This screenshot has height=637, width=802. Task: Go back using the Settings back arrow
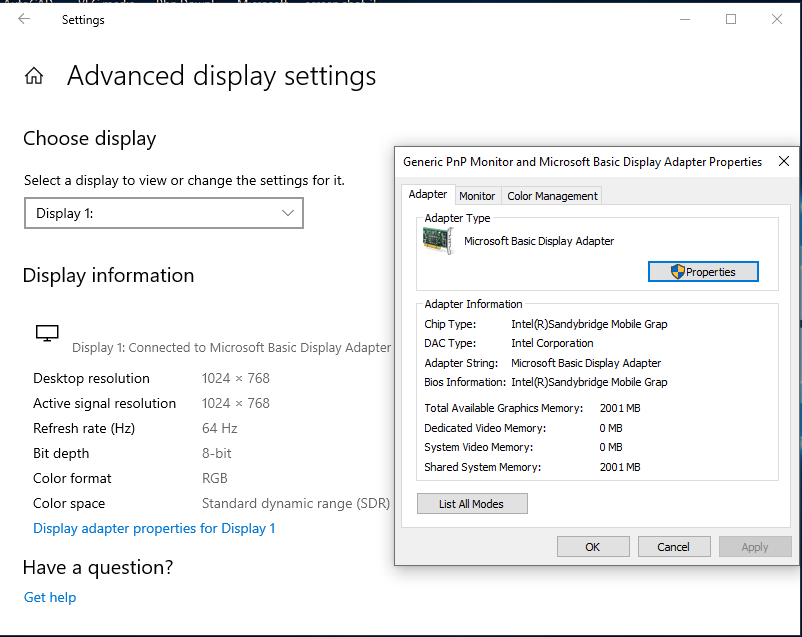pos(24,19)
